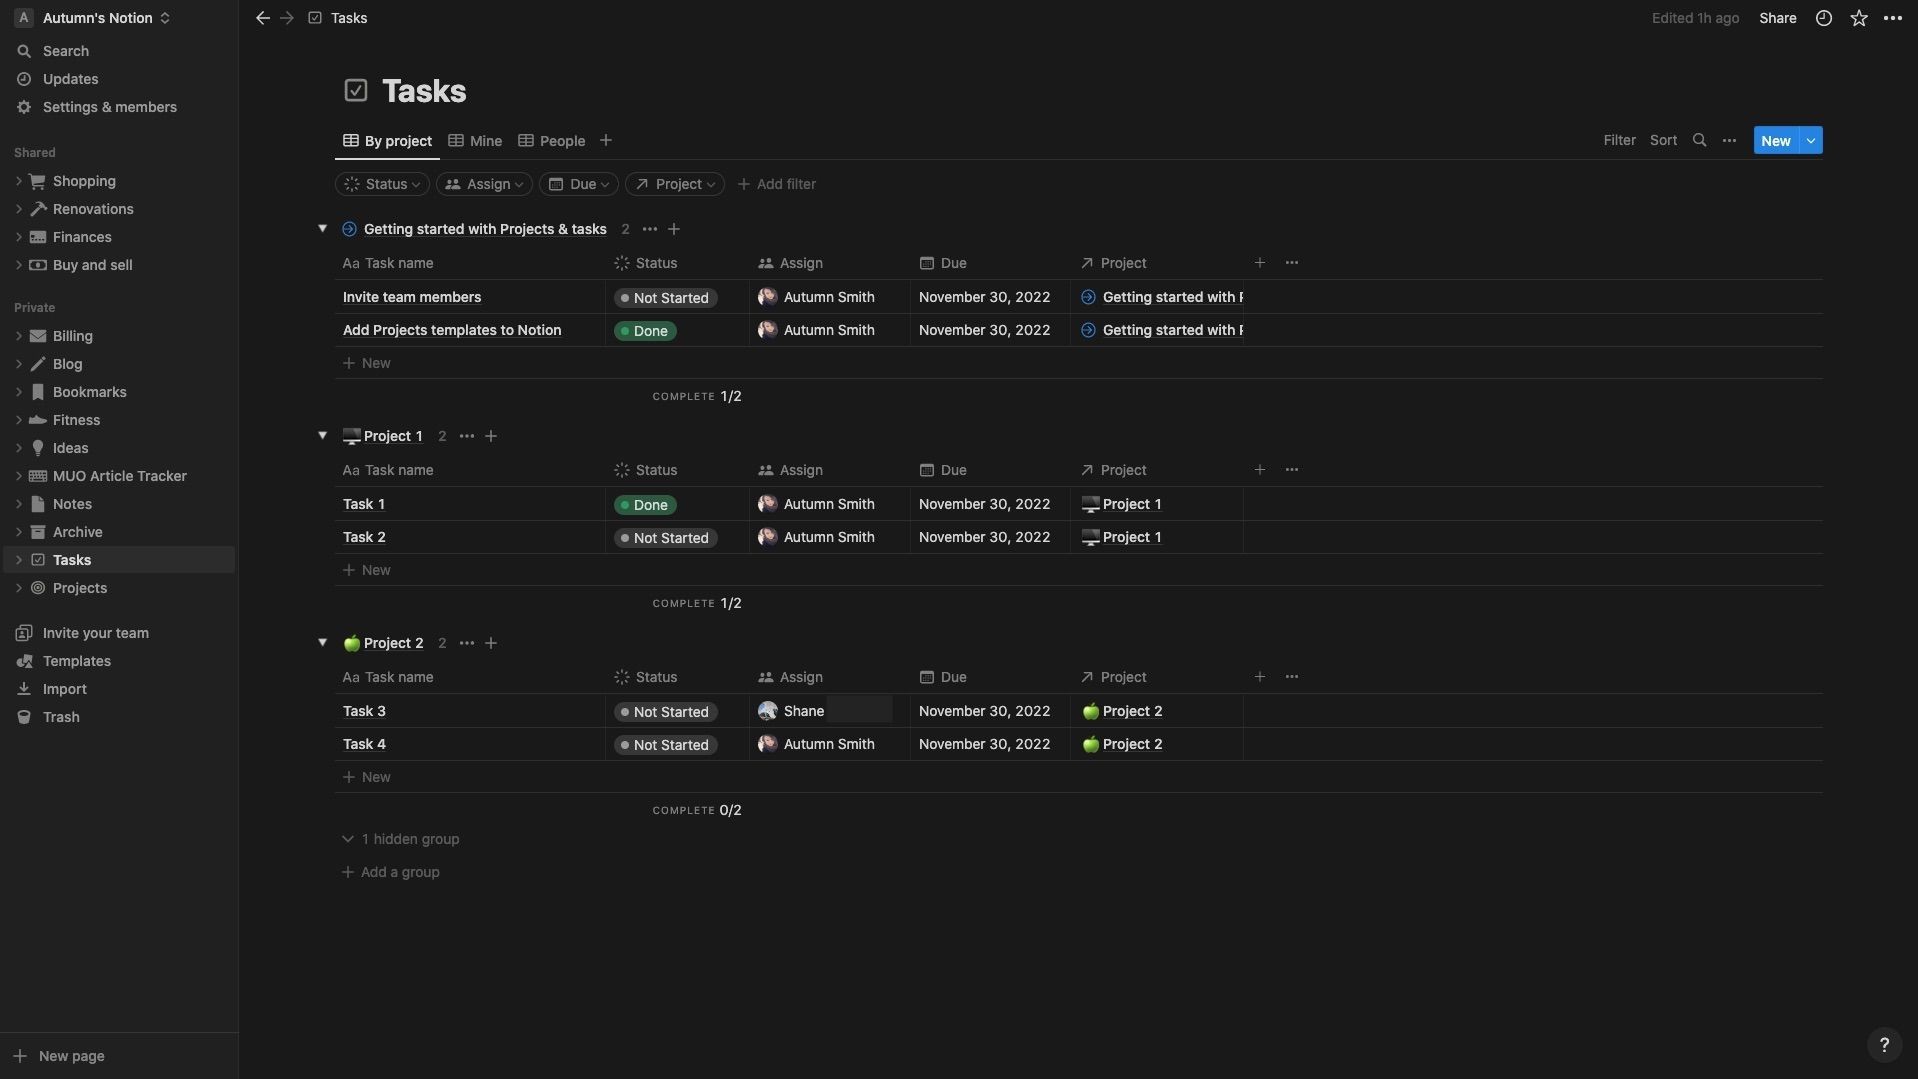Add task to Project 2 group plus icon
Image resolution: width=1918 pixels, height=1079 pixels.
pos(491,643)
